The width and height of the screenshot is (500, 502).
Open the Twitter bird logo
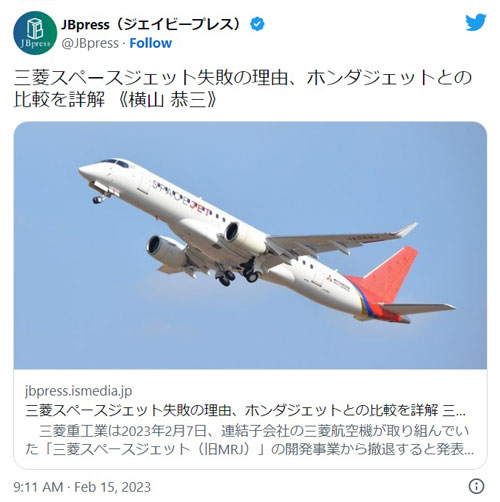(x=476, y=22)
